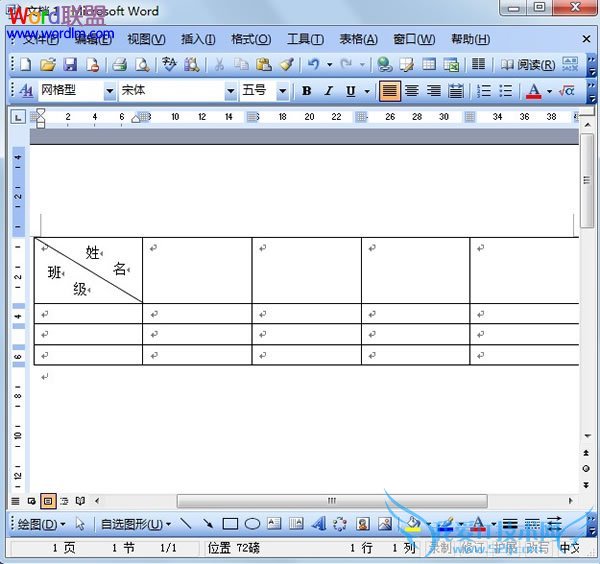Insert Clip Art from the drawing toolbar

(362, 523)
